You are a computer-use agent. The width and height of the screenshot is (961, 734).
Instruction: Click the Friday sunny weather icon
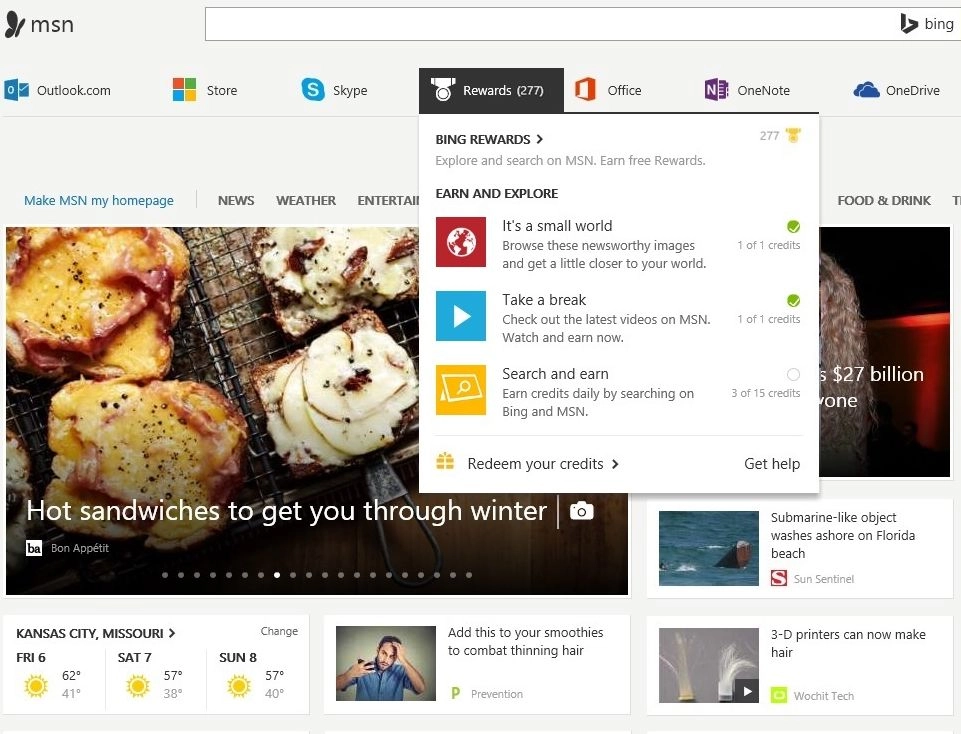pos(36,685)
